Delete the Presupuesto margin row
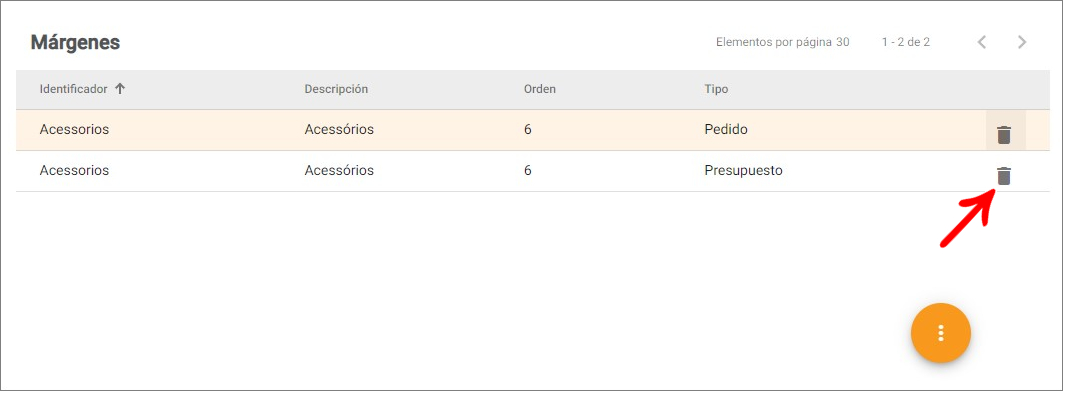This screenshot has width=1066, height=394. (x=1003, y=176)
